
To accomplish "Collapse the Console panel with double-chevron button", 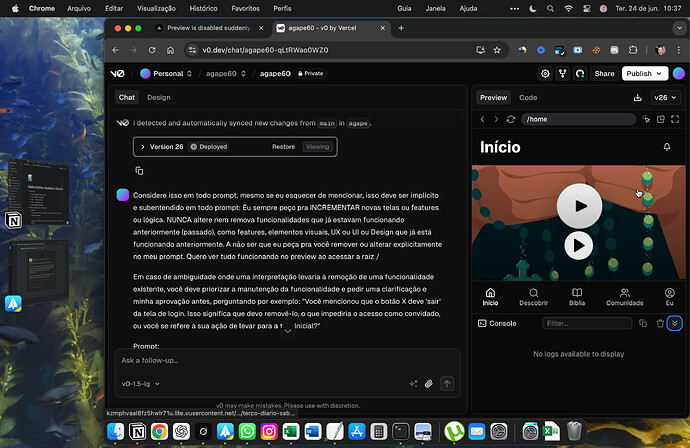I will coord(674,323).
